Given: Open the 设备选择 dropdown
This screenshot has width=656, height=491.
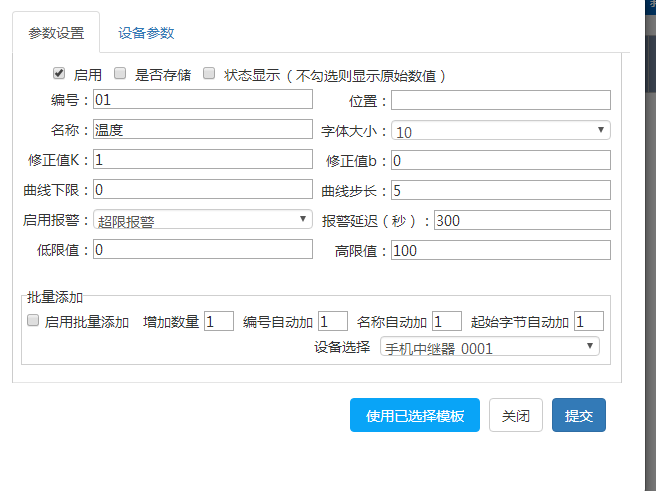Looking at the screenshot, I should coord(490,346).
